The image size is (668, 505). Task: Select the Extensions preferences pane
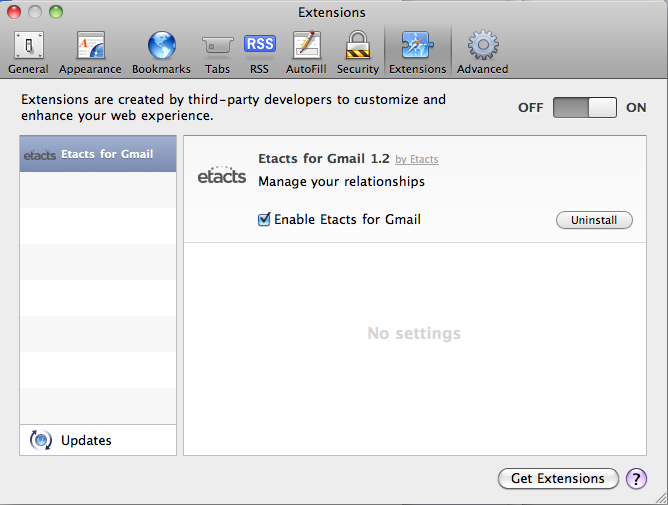(x=418, y=53)
